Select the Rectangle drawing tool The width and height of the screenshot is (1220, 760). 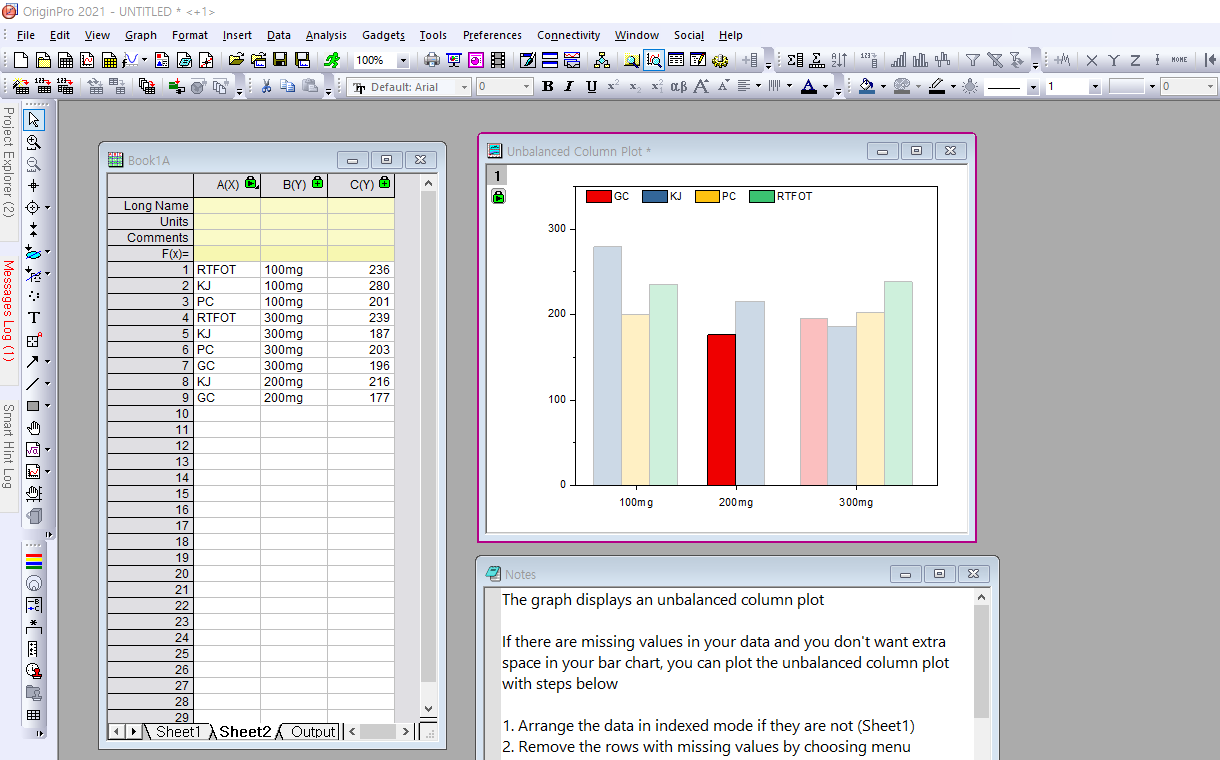(33, 406)
